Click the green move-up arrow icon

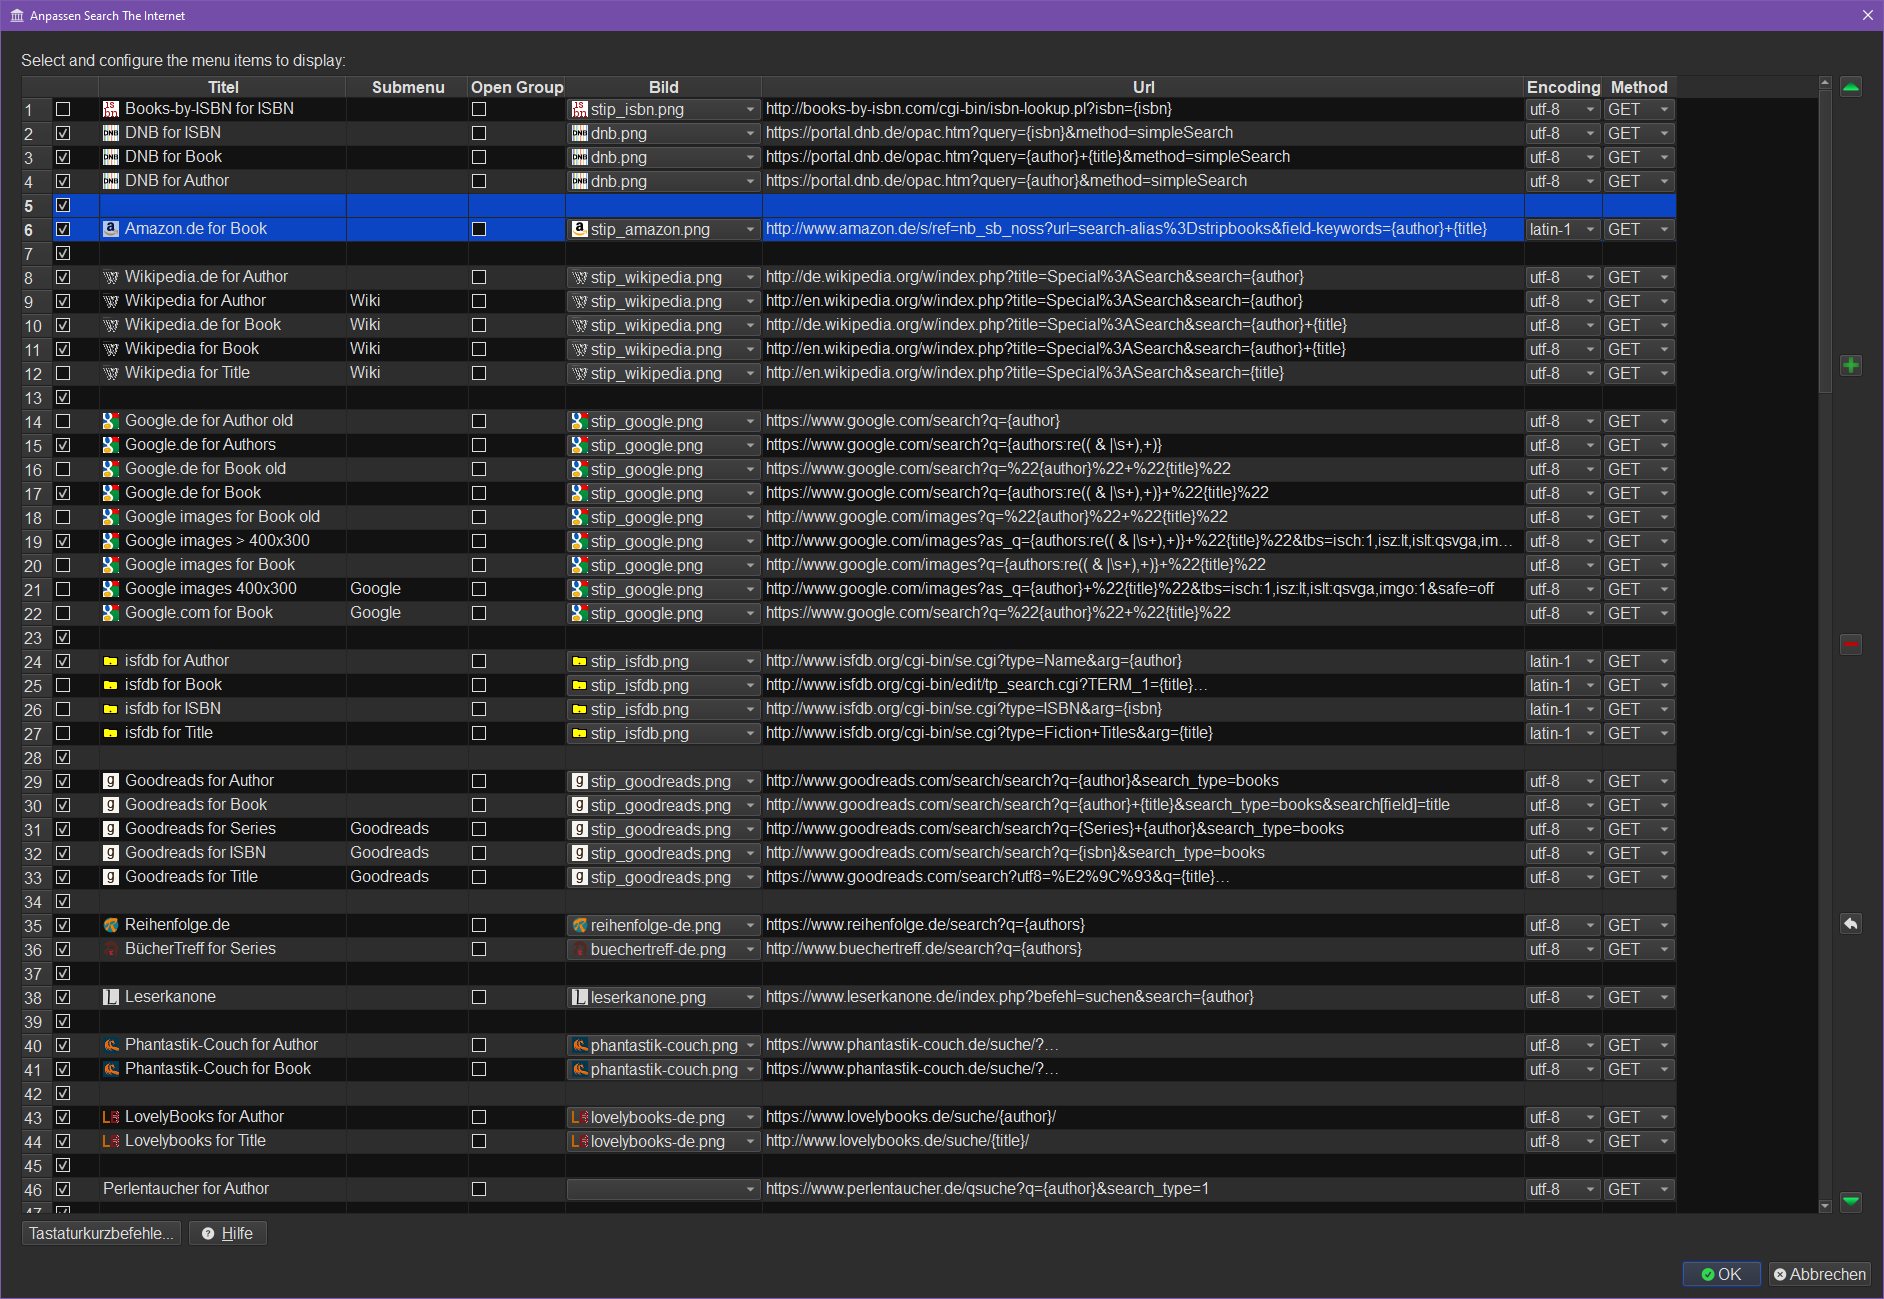click(x=1851, y=88)
